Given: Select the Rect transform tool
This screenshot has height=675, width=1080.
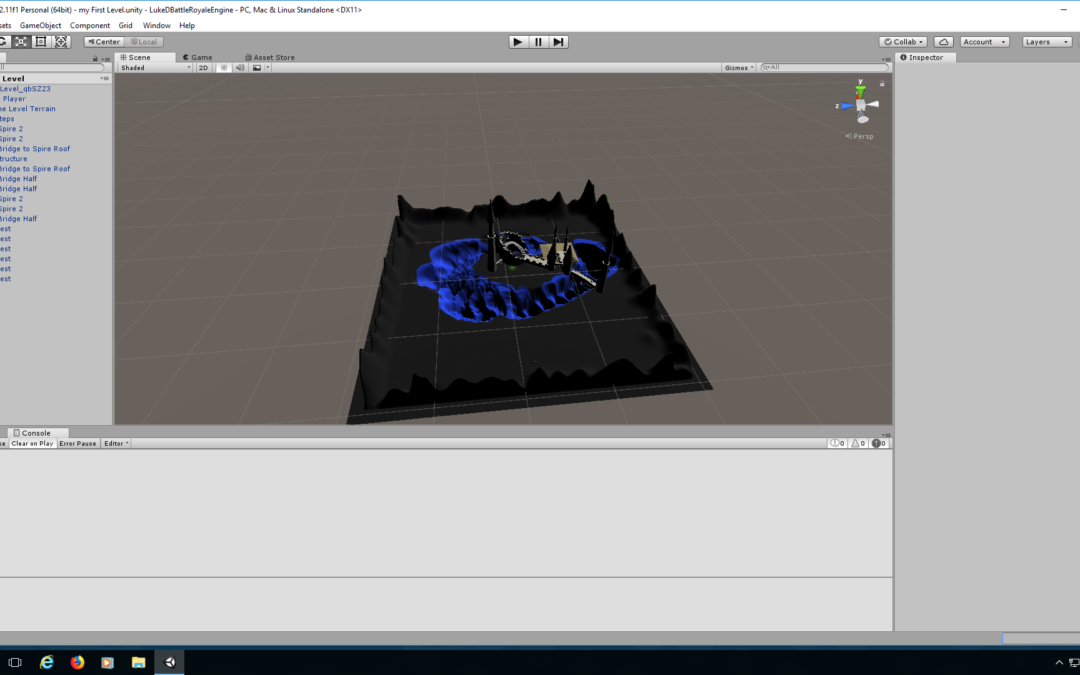Looking at the screenshot, I should (x=41, y=42).
